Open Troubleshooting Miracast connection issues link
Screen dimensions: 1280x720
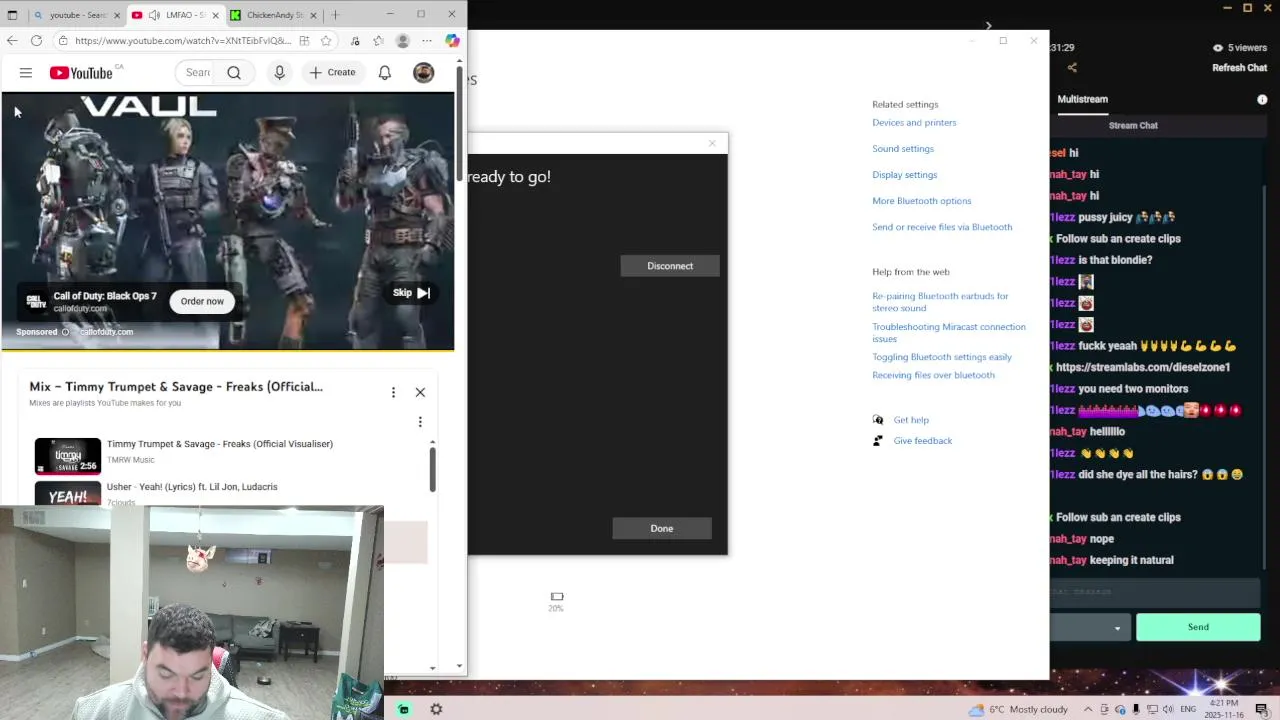(x=949, y=333)
